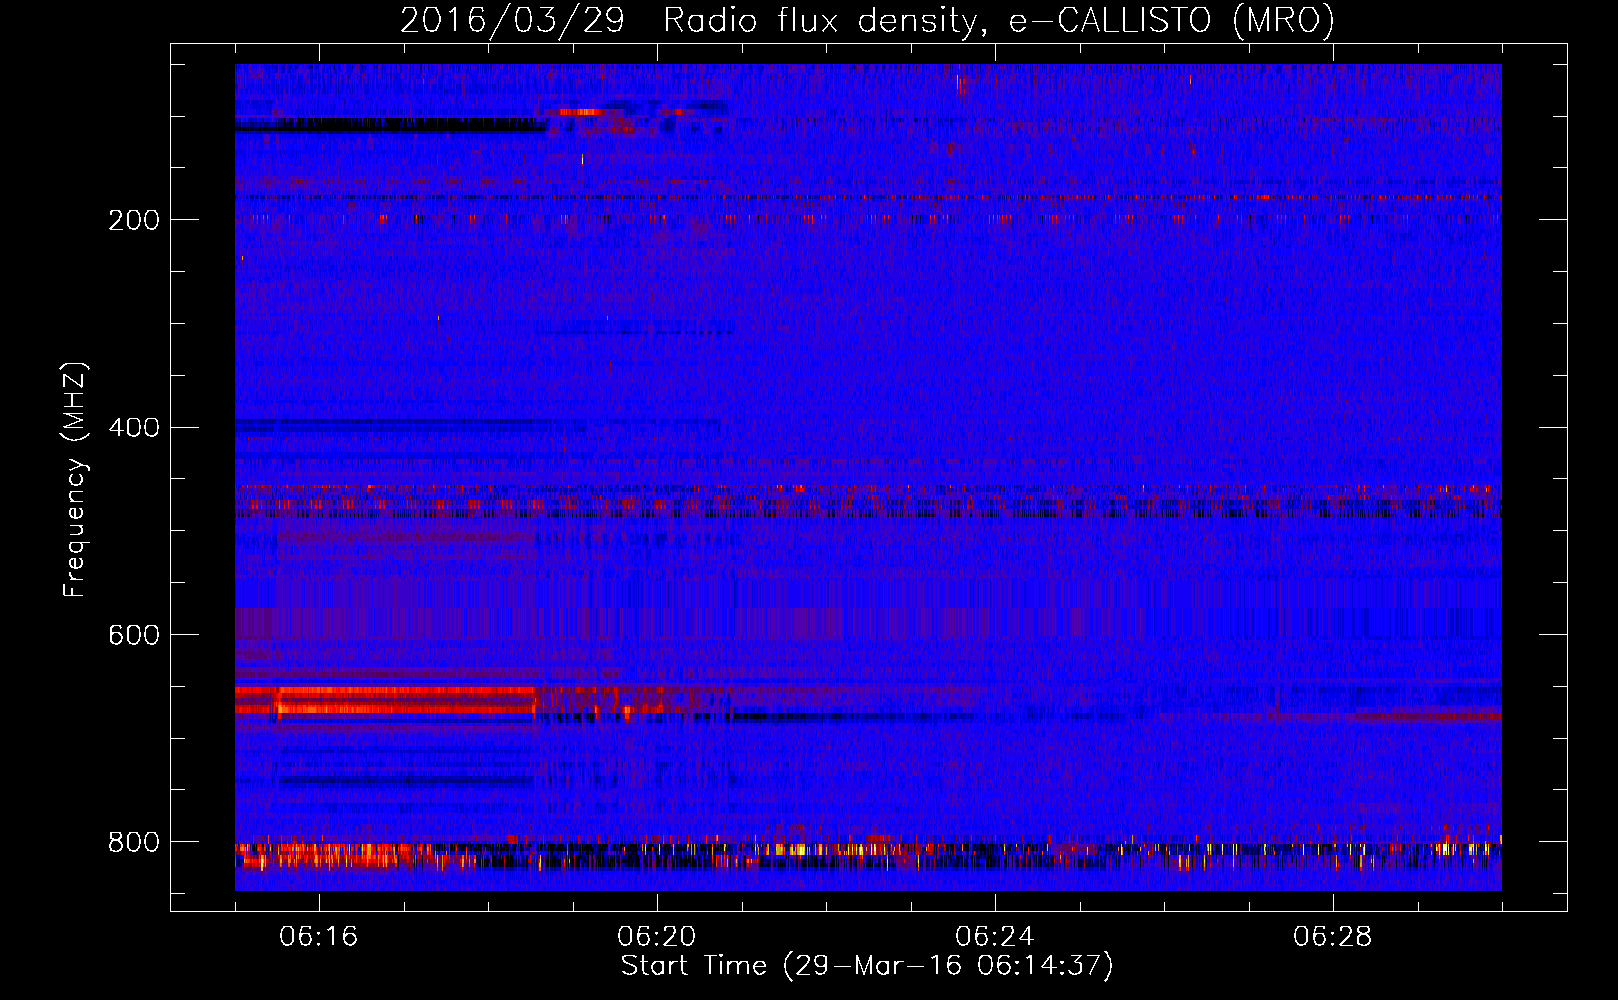Click the date "2016/03/29" in the title

tap(512, 21)
